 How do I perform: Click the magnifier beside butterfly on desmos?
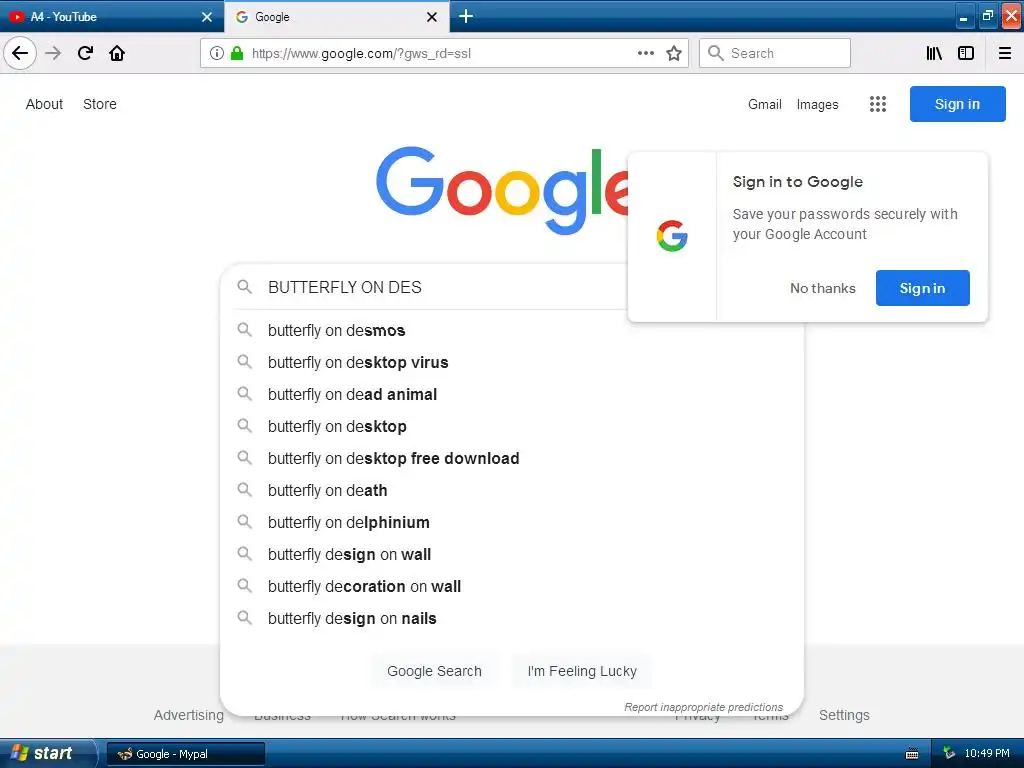(244, 330)
